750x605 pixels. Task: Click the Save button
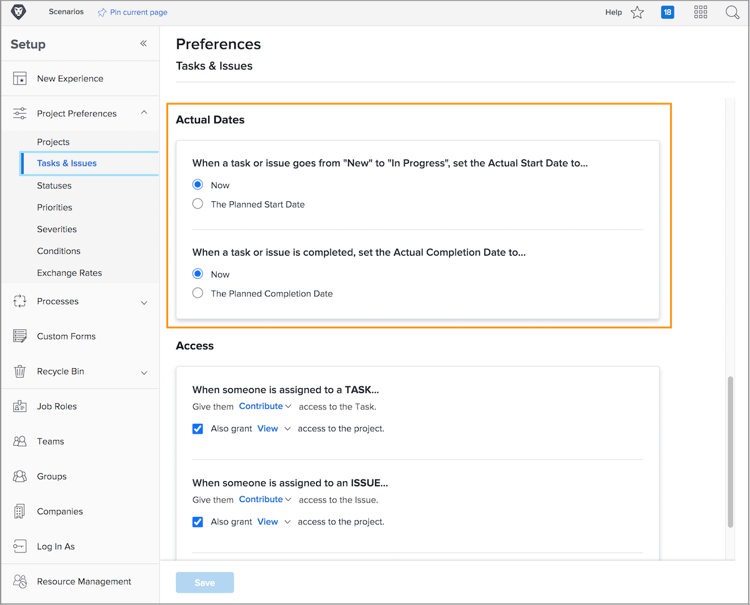click(205, 582)
